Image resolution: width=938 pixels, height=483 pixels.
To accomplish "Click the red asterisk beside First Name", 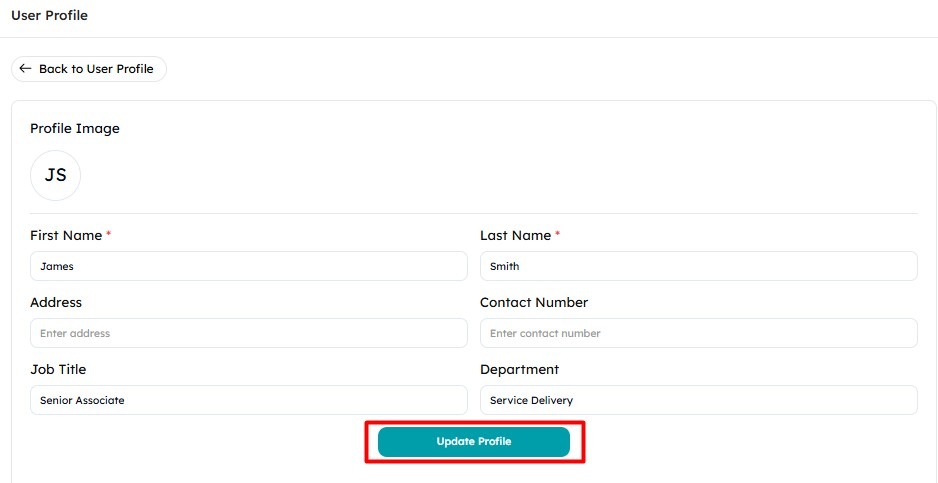I will (108, 235).
